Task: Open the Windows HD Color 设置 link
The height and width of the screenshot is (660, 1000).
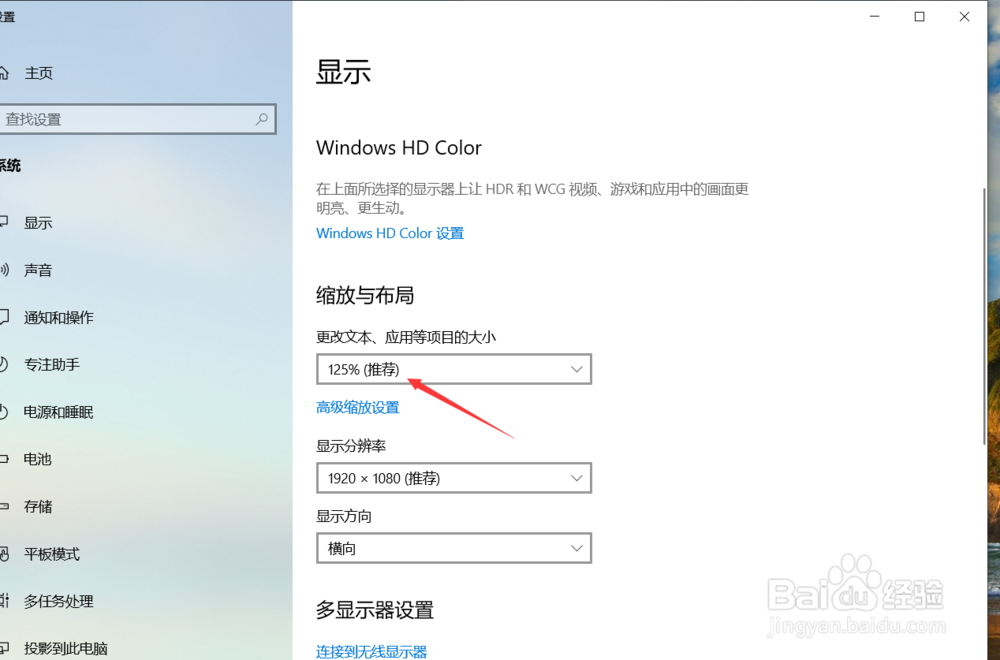Action: coord(390,233)
